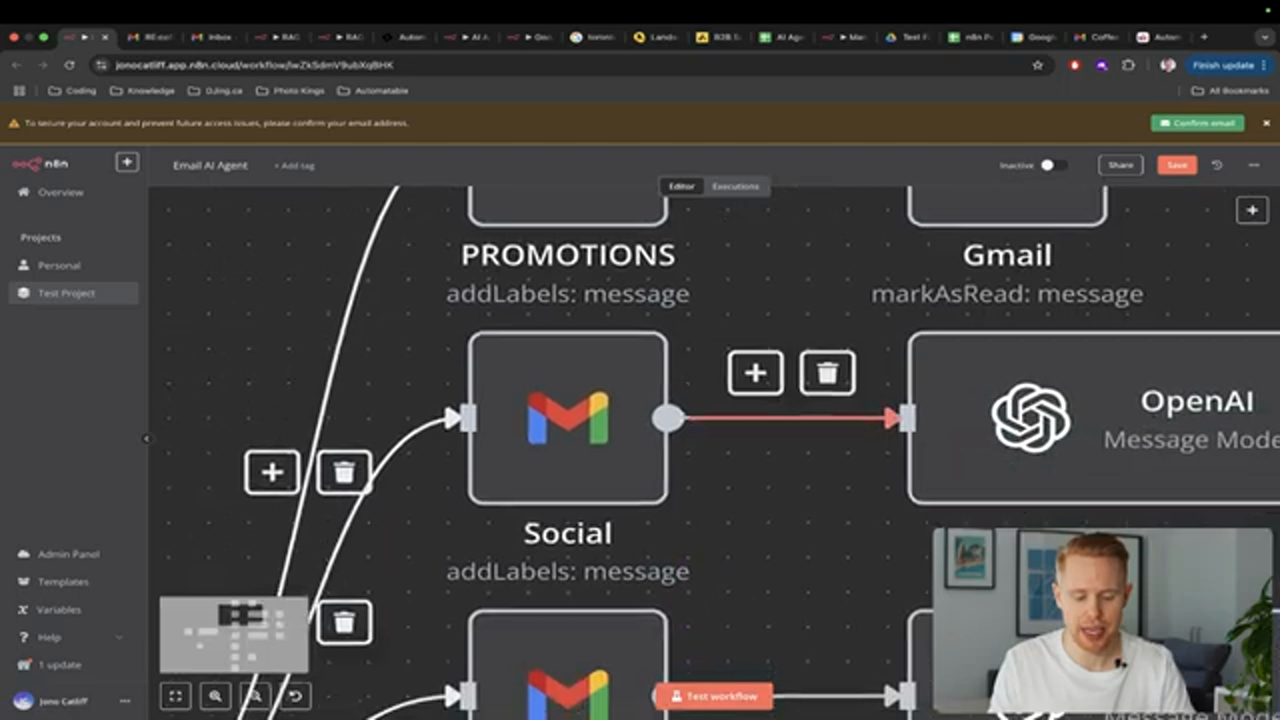Click the Share button

coord(1120,165)
